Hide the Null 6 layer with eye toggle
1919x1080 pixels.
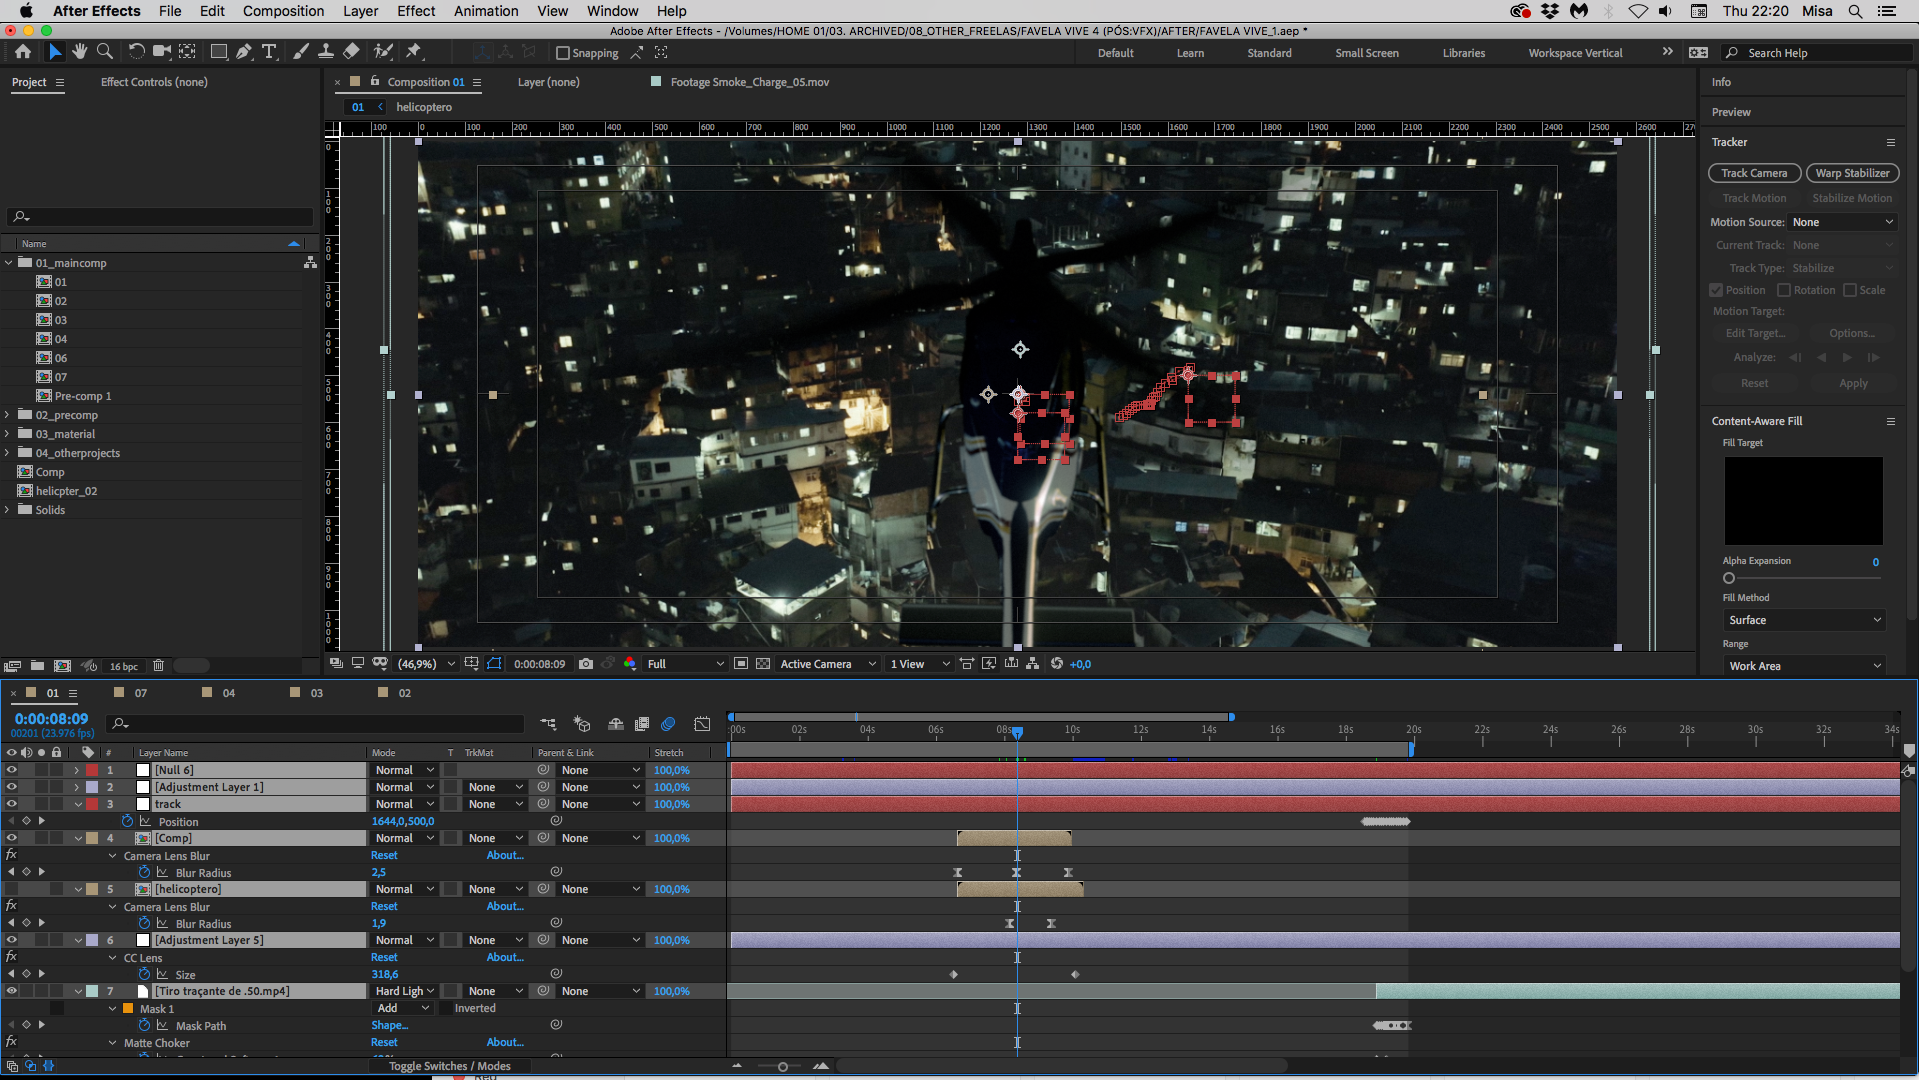(12, 770)
